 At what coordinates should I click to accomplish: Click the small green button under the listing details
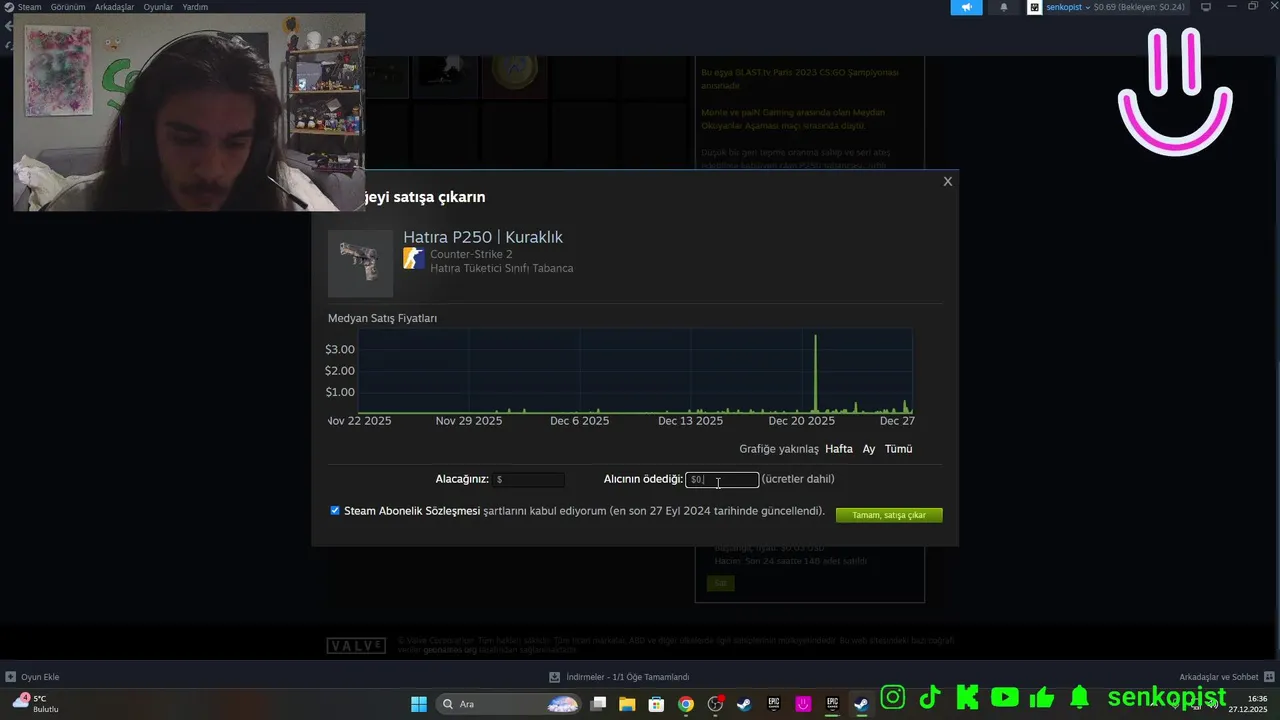(x=720, y=583)
